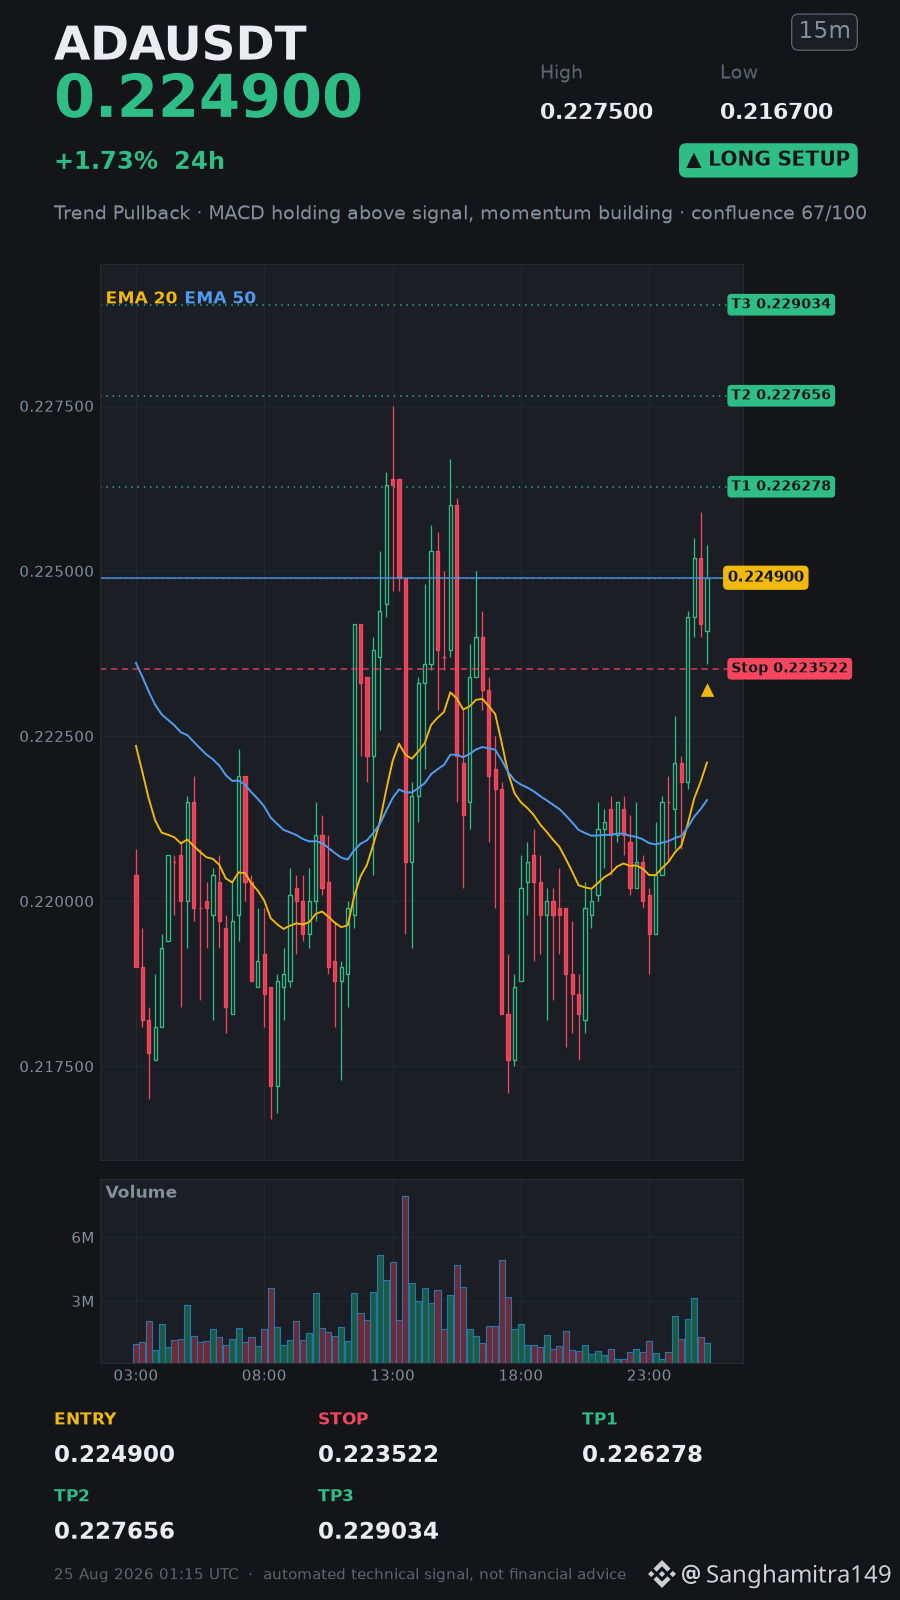Click the 0.225000 price axis label

57,572
